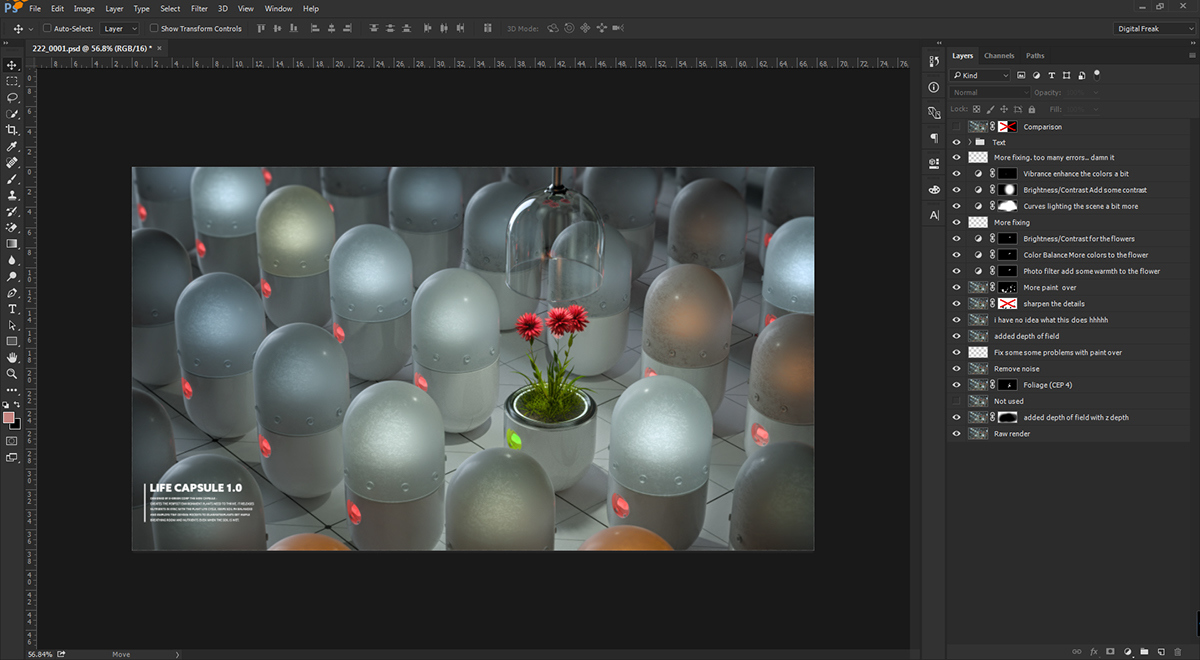The image size is (1200, 660).
Task: Select the Crop tool
Action: tap(12, 130)
